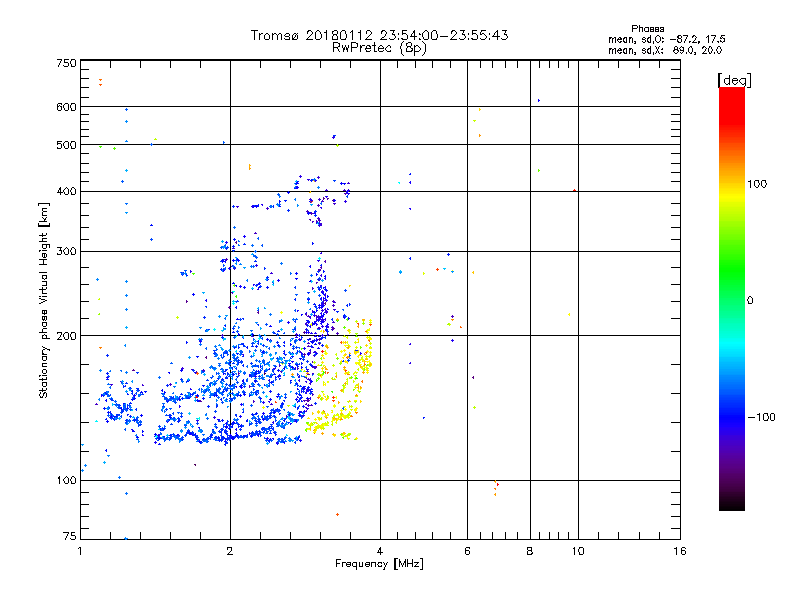
Task: Select the '6' MHz frequency tick label
Action: 467,551
